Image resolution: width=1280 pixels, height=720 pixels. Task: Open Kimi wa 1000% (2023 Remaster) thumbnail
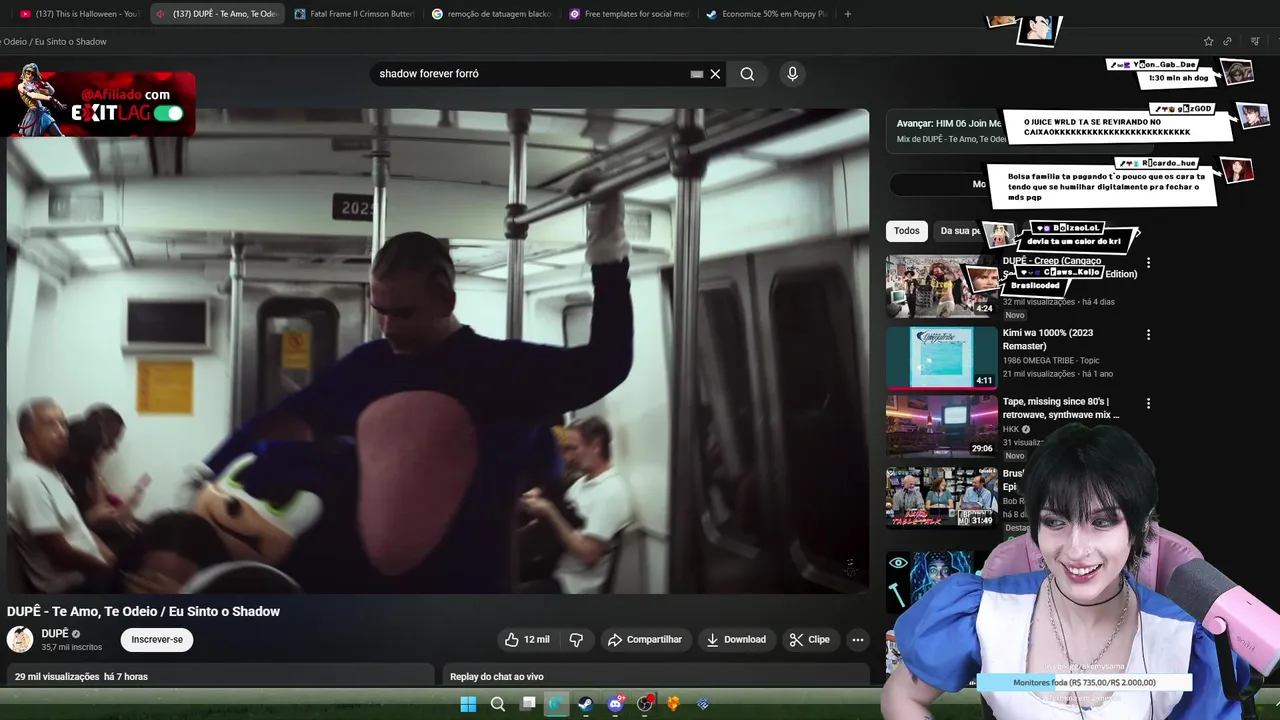[941, 357]
